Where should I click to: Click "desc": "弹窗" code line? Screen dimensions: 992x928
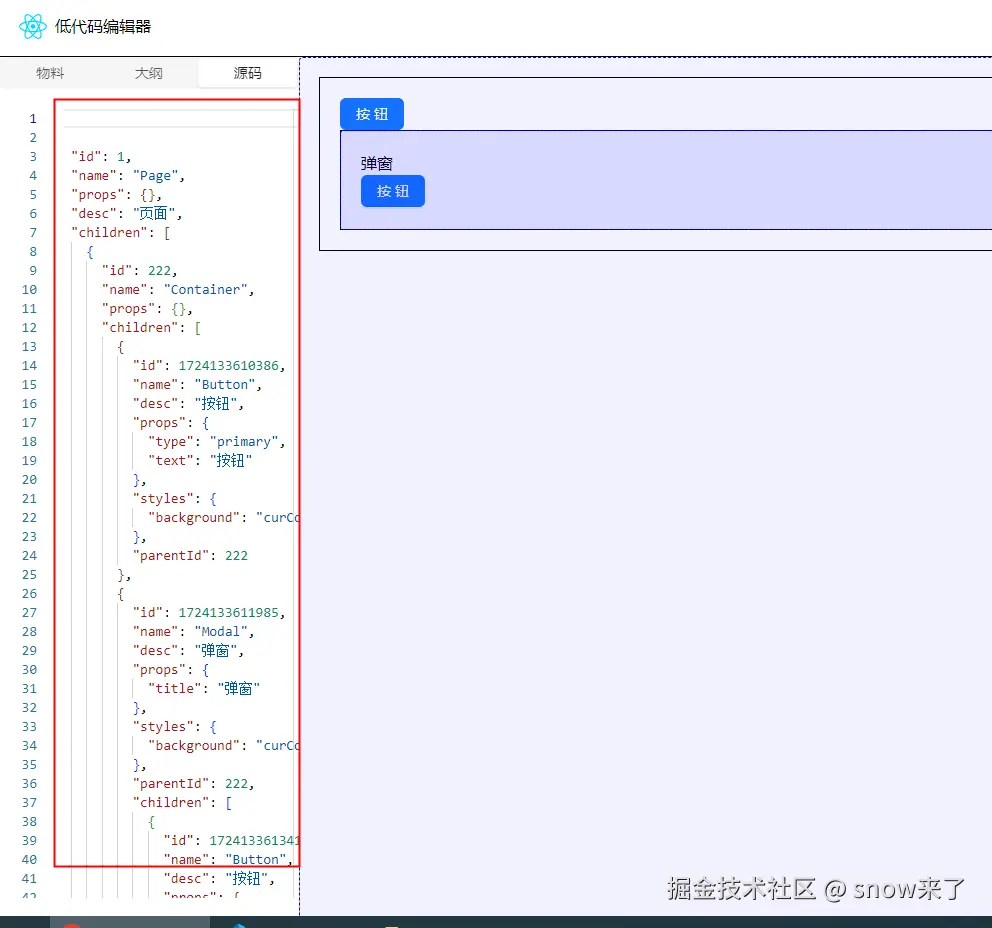188,650
